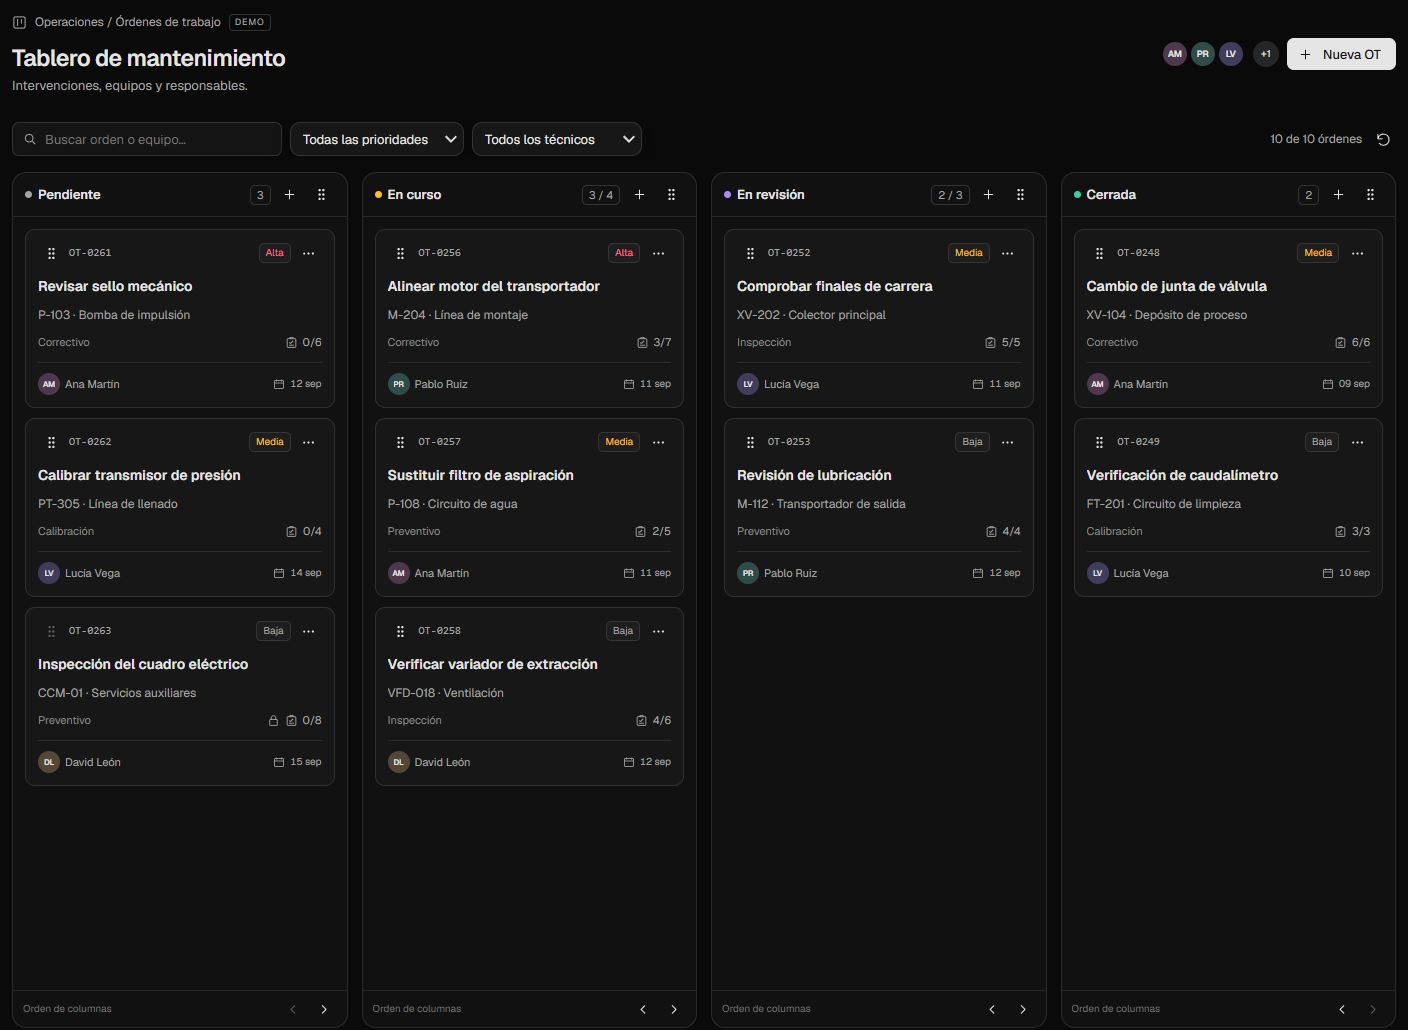Screen dimensions: 1408x1030
Task: Click the checklist icon on card OT-0256
Action: click(642, 343)
